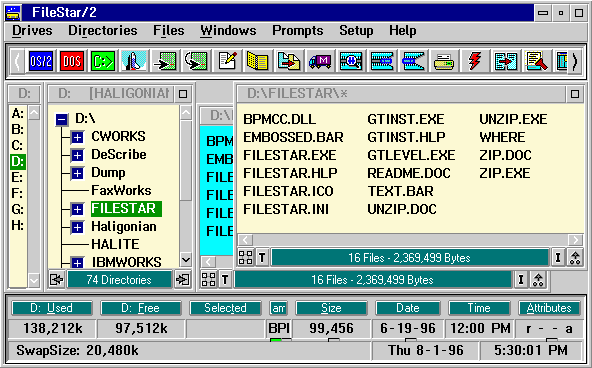Click the T button in FILESTAR window
This screenshot has height=368, width=592.
262,258
